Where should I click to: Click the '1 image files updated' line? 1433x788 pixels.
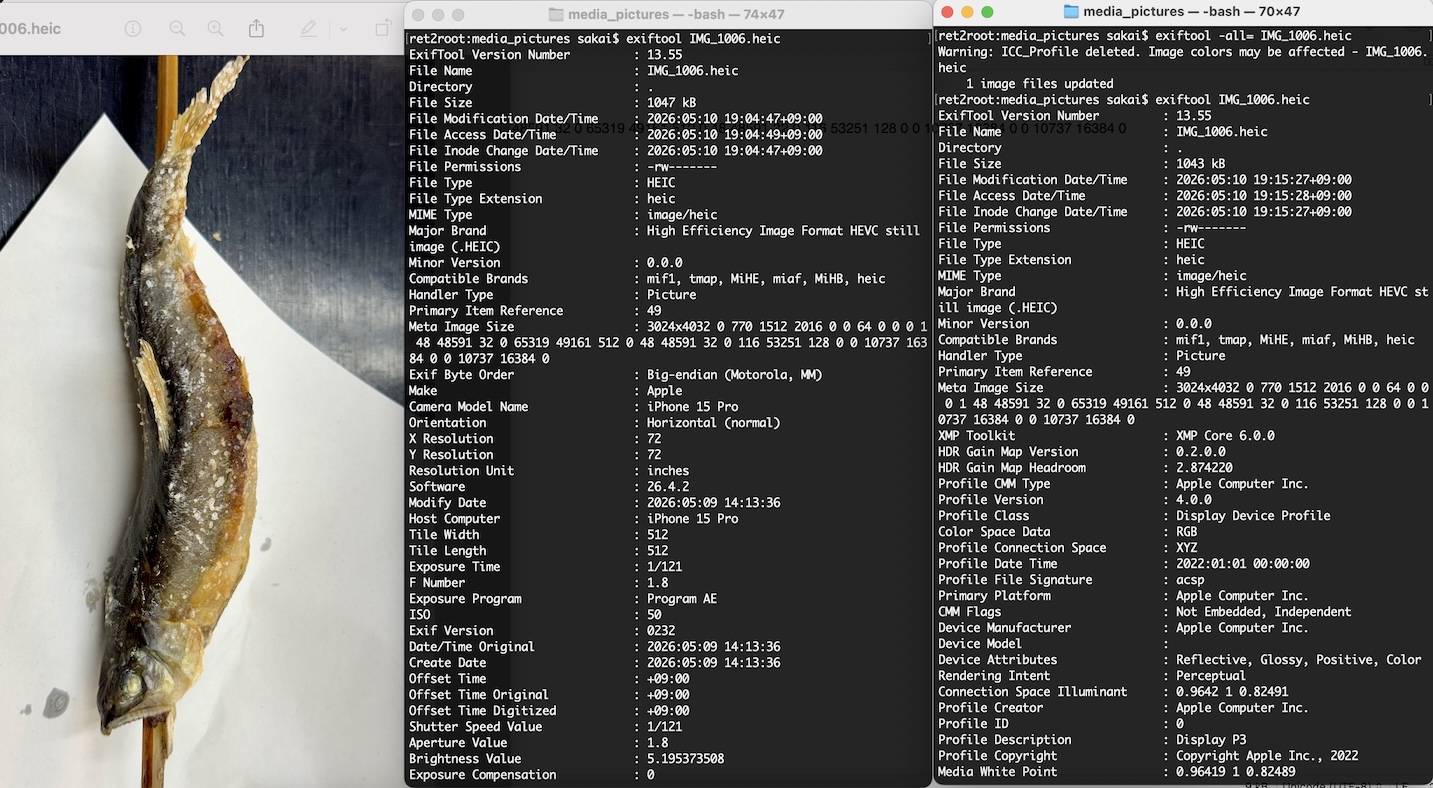(1040, 84)
